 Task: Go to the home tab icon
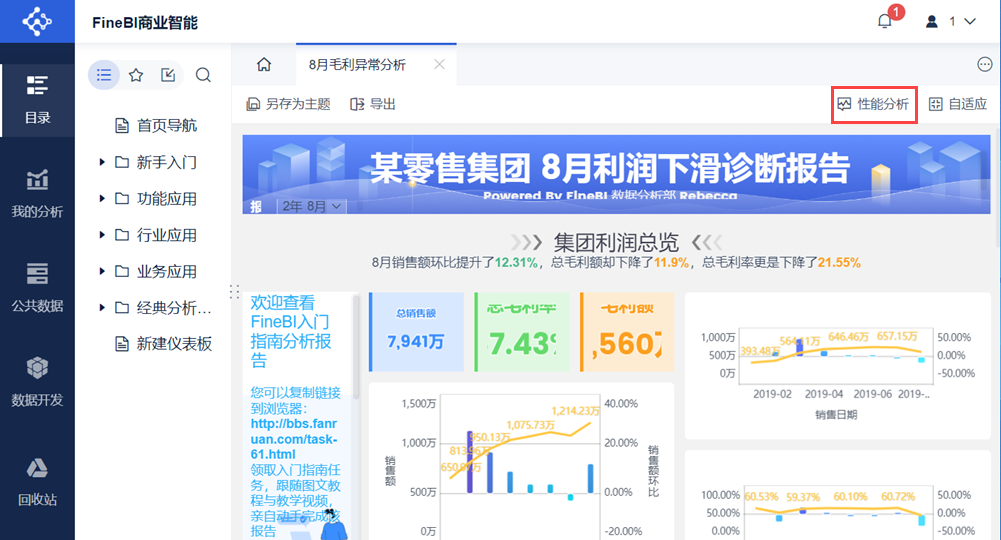(x=264, y=64)
